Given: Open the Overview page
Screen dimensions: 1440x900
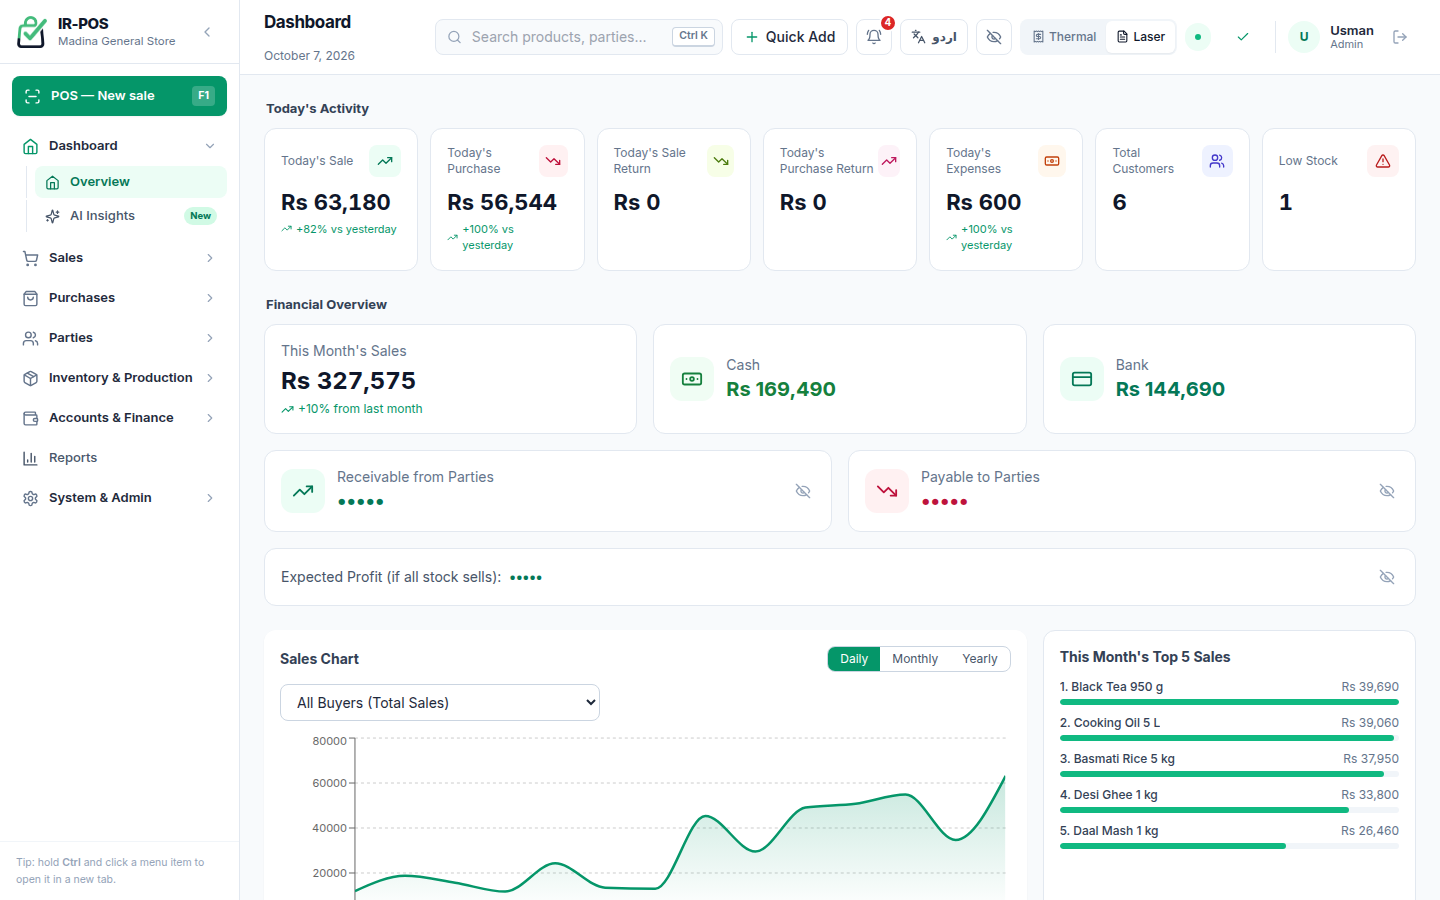Looking at the screenshot, I should (131, 182).
